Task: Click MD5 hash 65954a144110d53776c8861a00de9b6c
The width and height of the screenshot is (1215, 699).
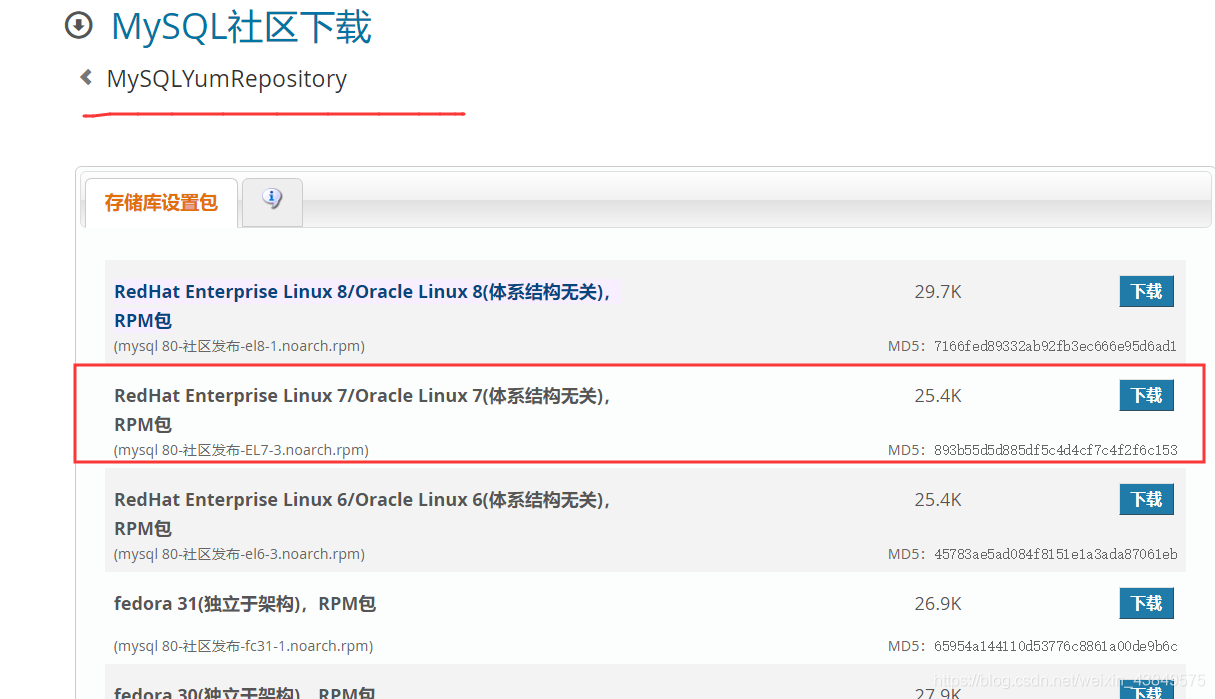Action: point(1055,646)
